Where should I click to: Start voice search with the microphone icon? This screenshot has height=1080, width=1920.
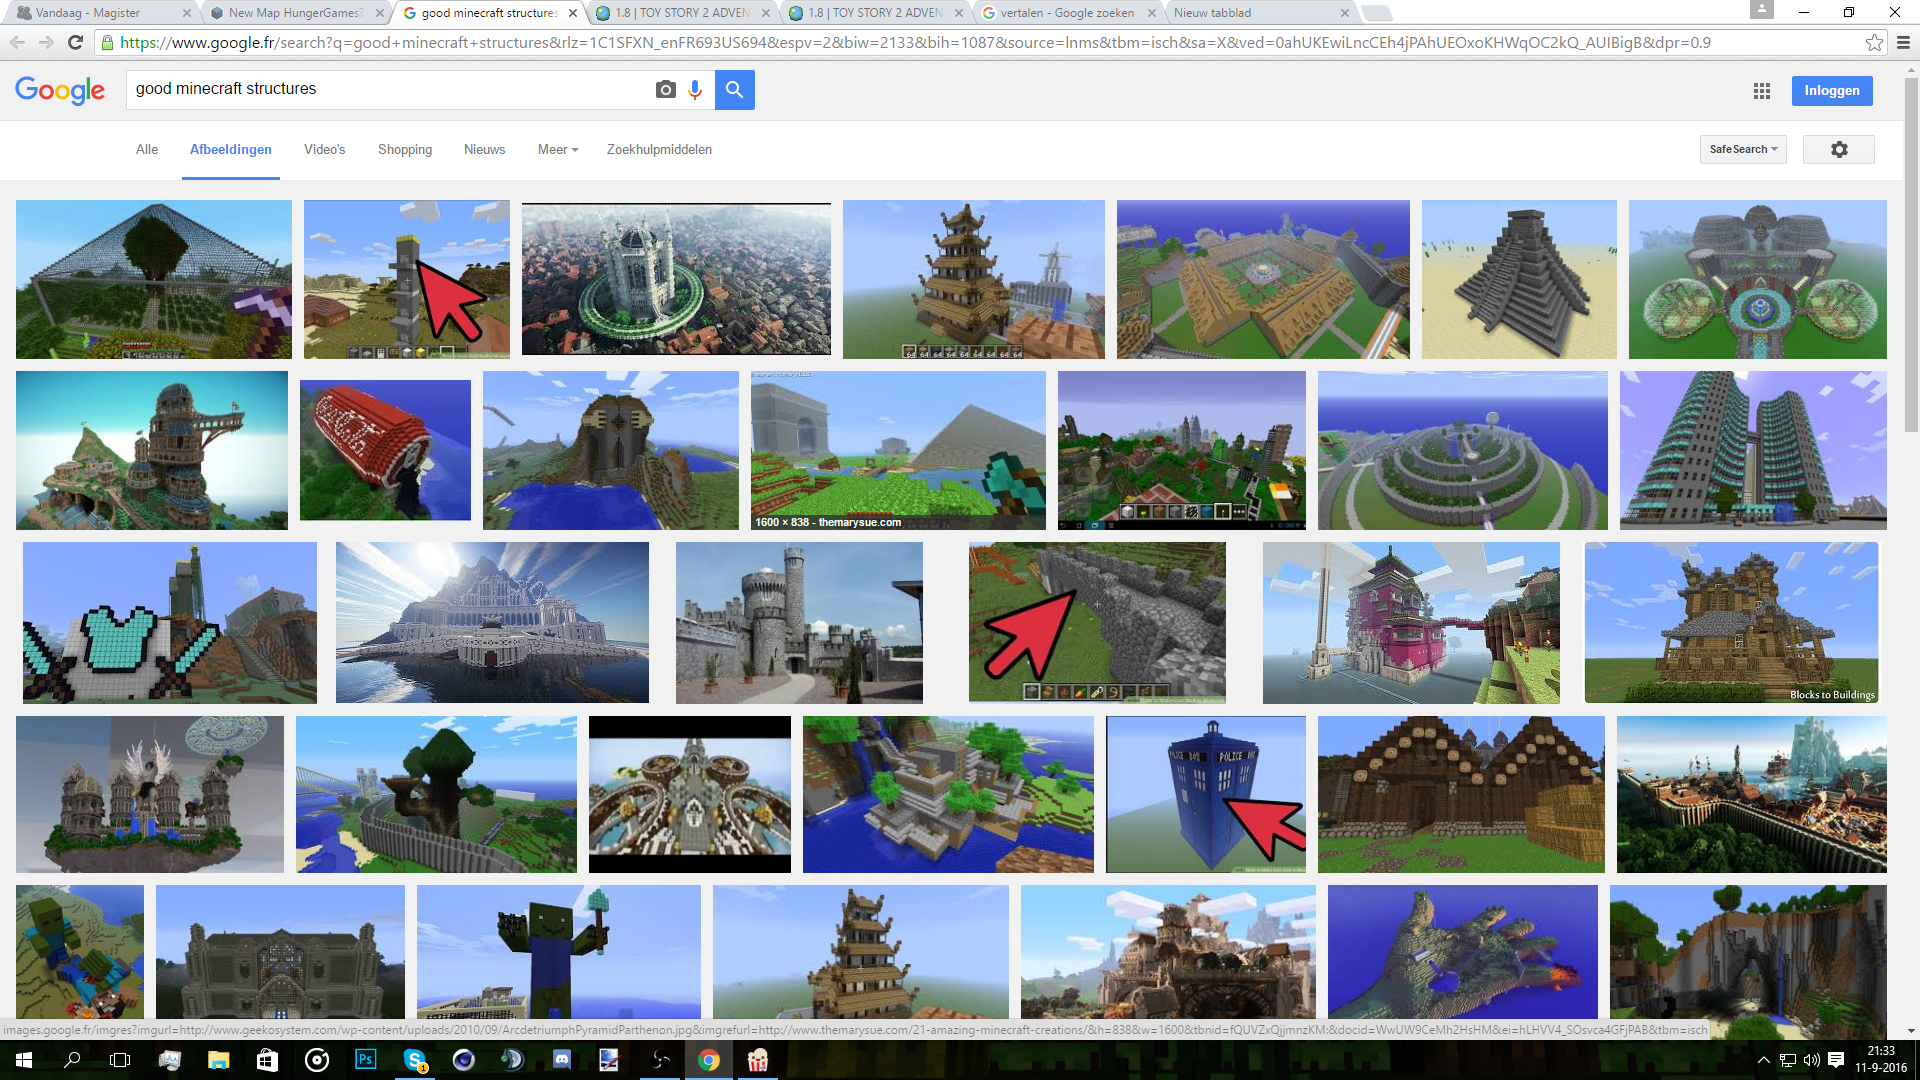[x=695, y=90]
